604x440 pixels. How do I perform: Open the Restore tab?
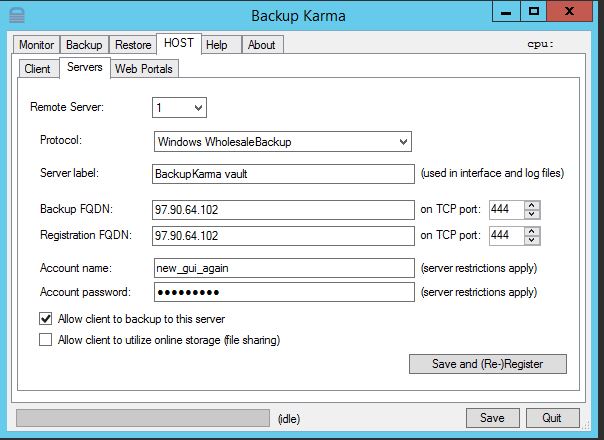click(133, 45)
